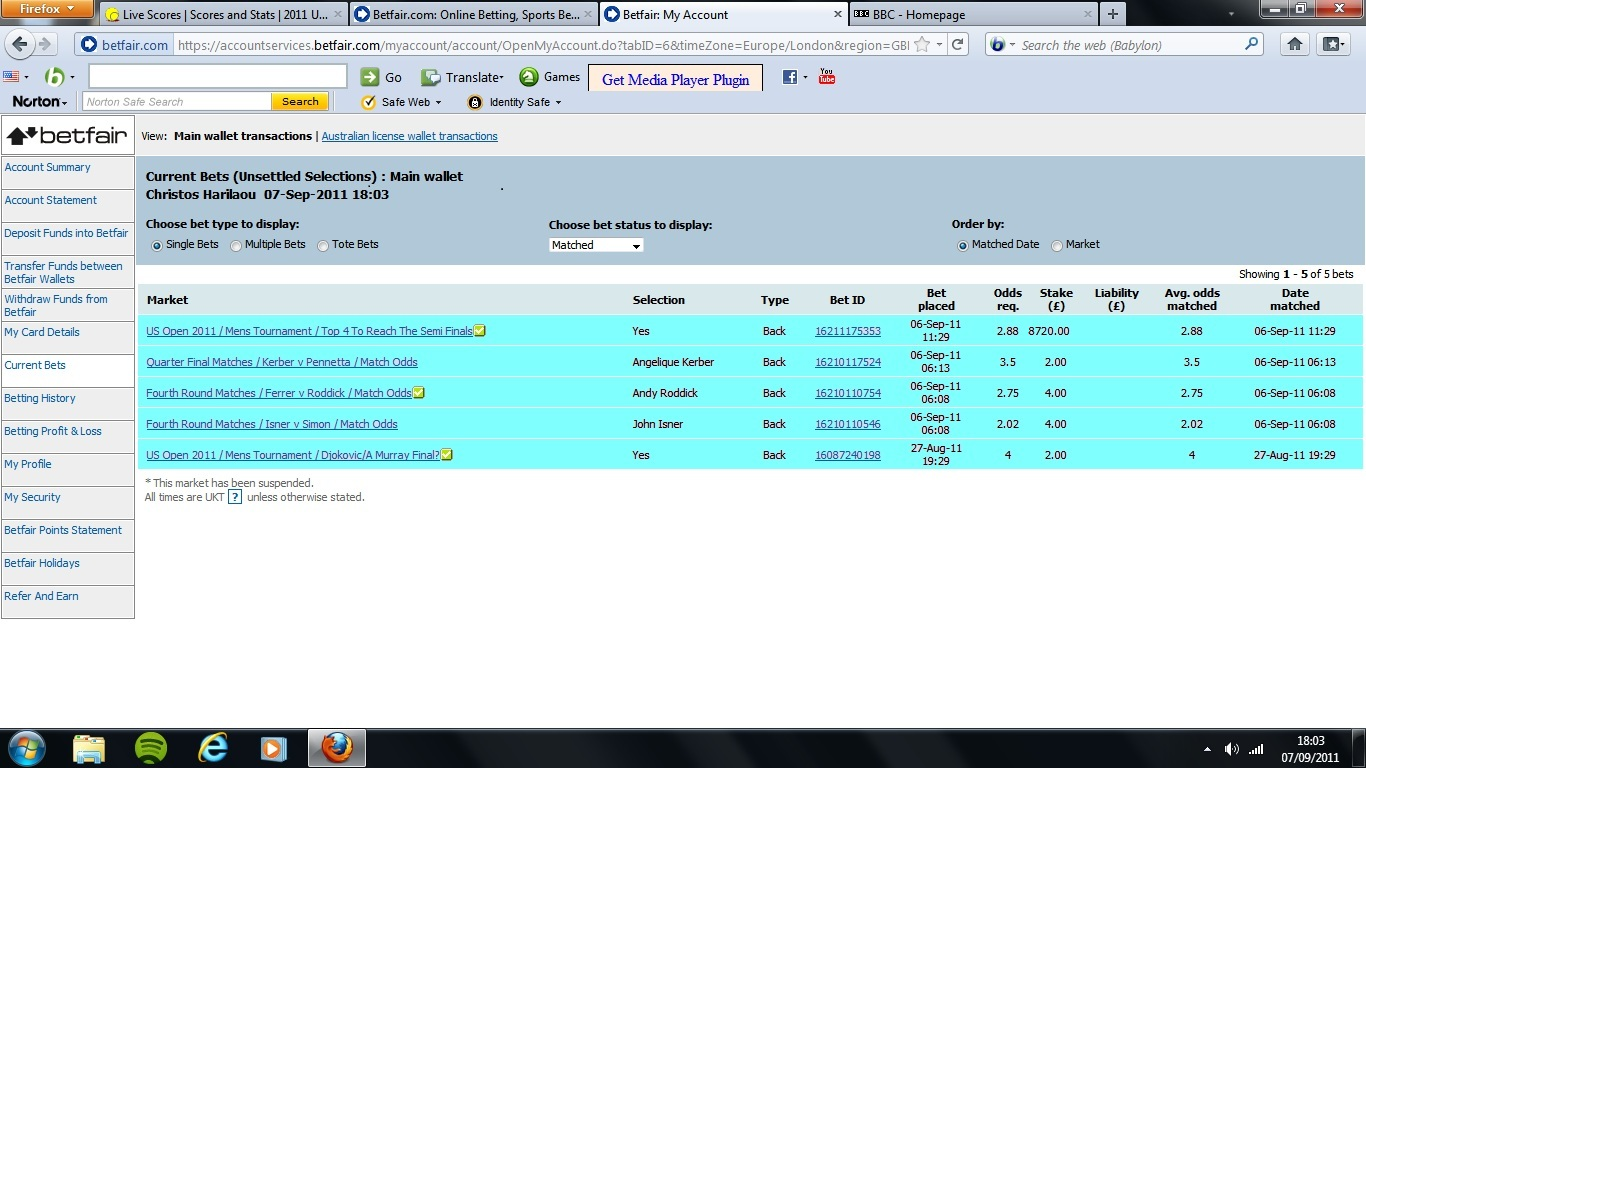Open My Security in the sidebar
Screen dimensions: 1600x1200
(x=32, y=497)
